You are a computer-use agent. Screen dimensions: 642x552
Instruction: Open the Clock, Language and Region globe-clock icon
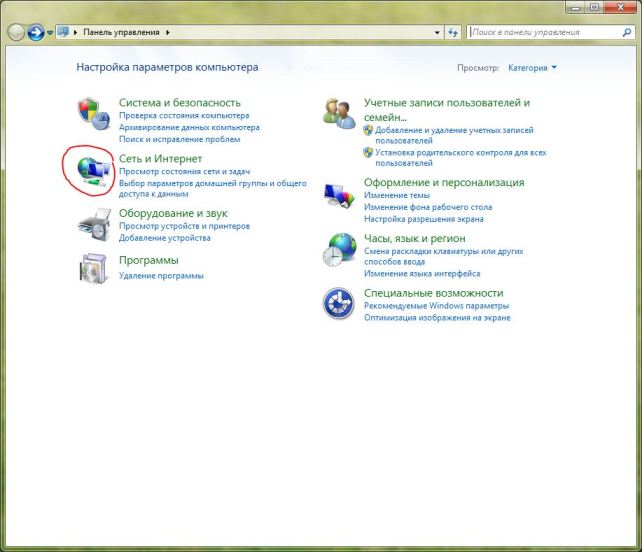(339, 250)
